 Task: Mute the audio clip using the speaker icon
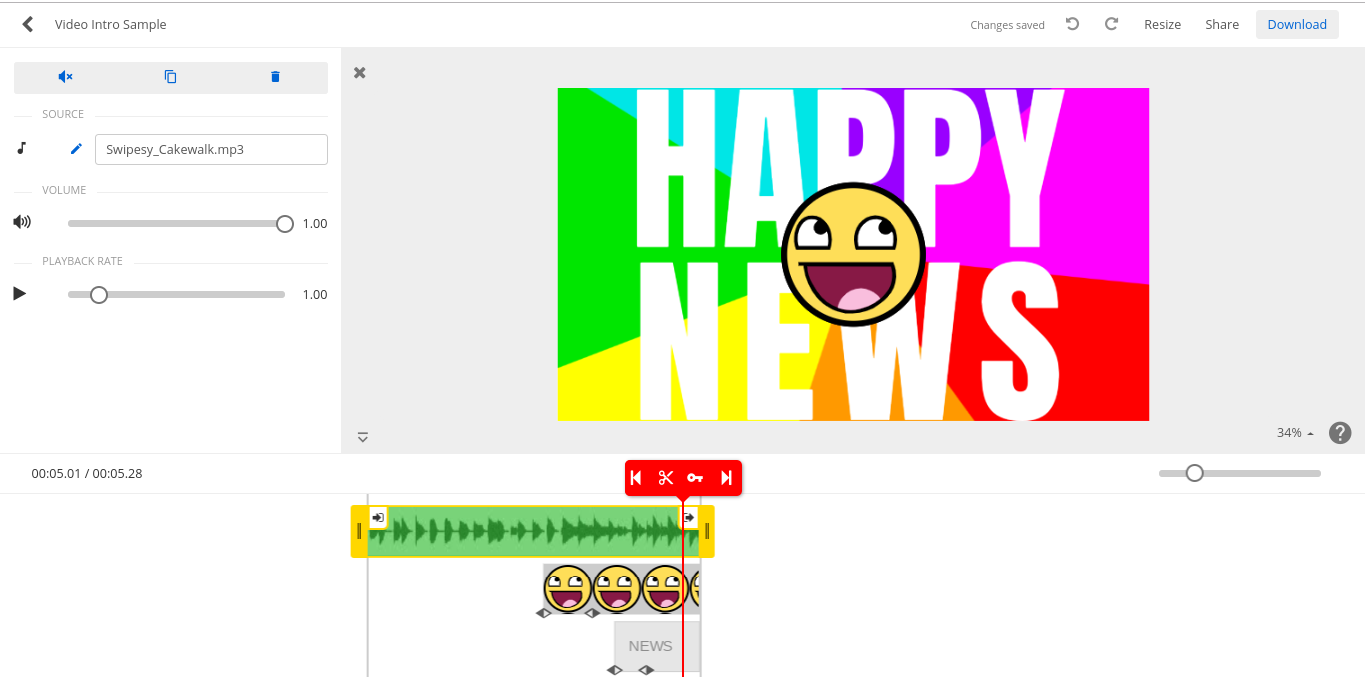66,77
